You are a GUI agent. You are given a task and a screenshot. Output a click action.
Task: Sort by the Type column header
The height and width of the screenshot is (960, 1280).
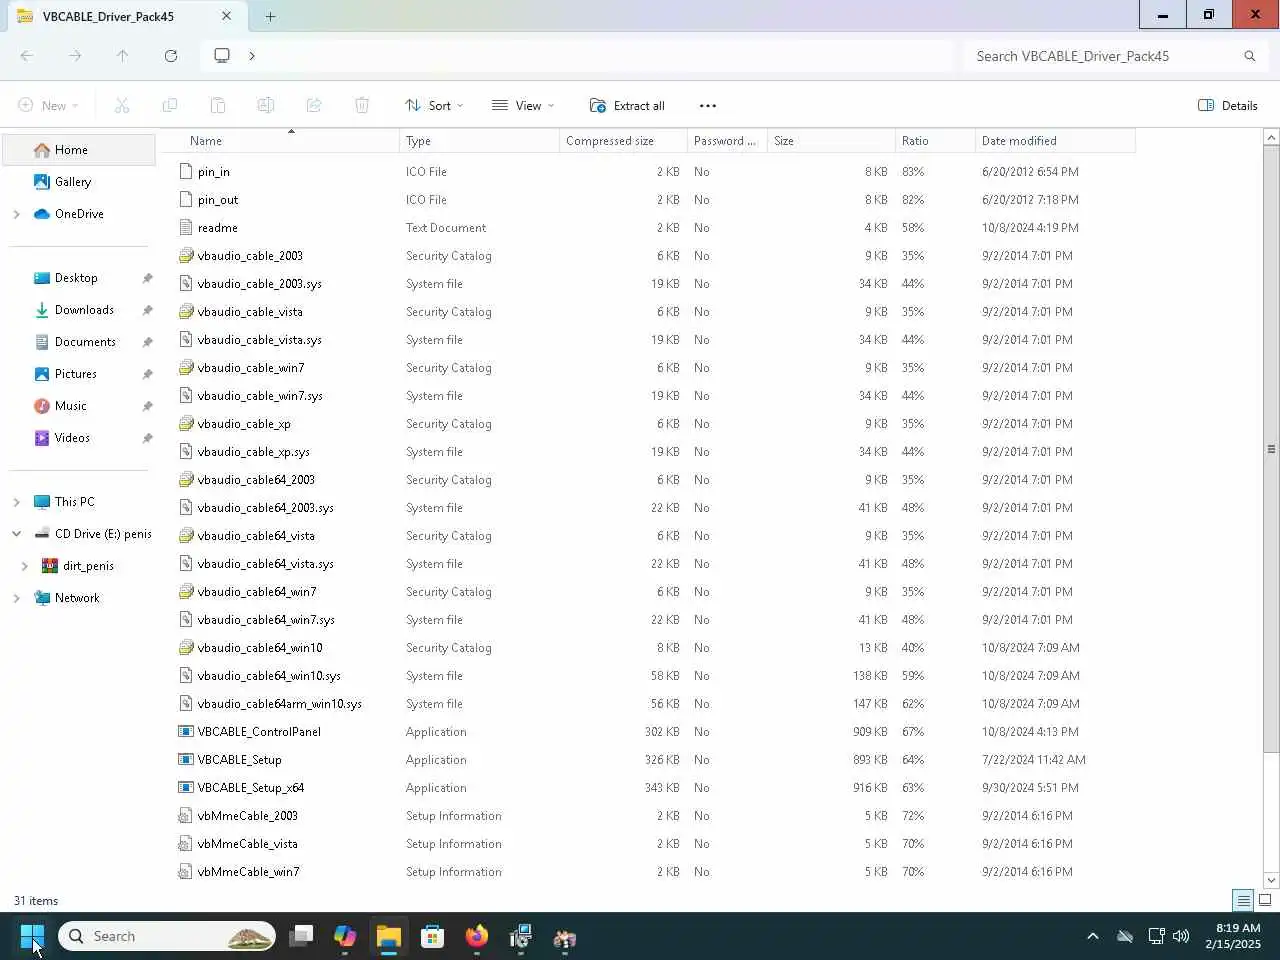click(479, 141)
